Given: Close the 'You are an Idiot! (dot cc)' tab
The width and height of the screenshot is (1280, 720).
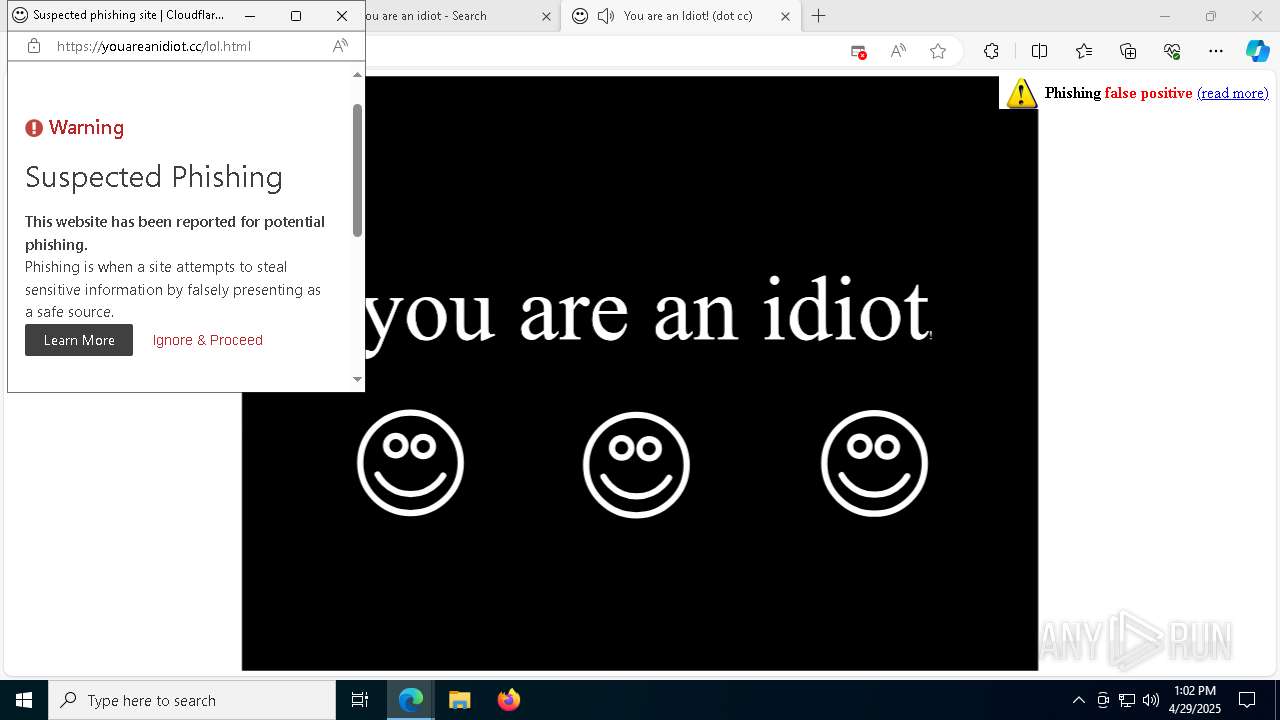Looking at the screenshot, I should [785, 16].
